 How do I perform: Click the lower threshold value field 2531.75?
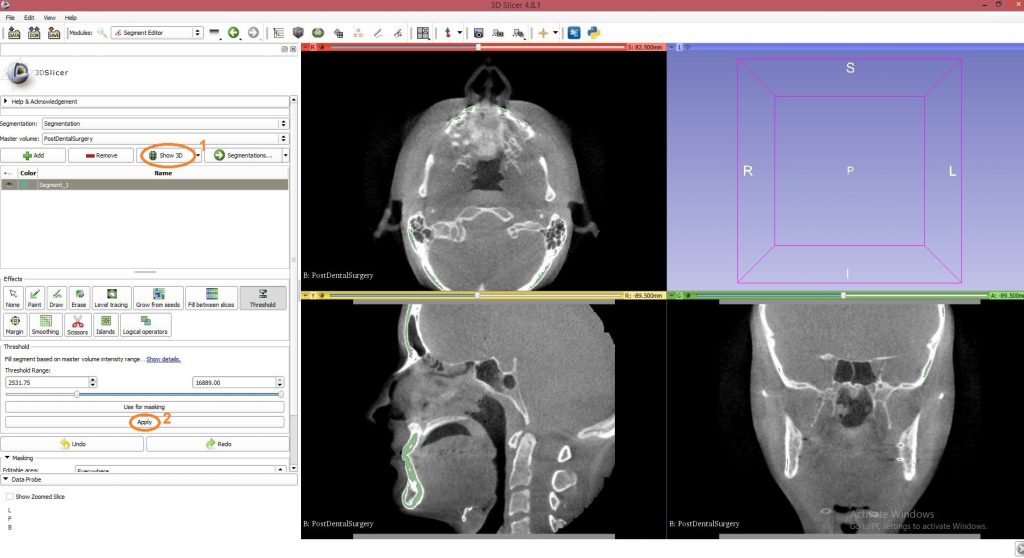click(x=46, y=382)
